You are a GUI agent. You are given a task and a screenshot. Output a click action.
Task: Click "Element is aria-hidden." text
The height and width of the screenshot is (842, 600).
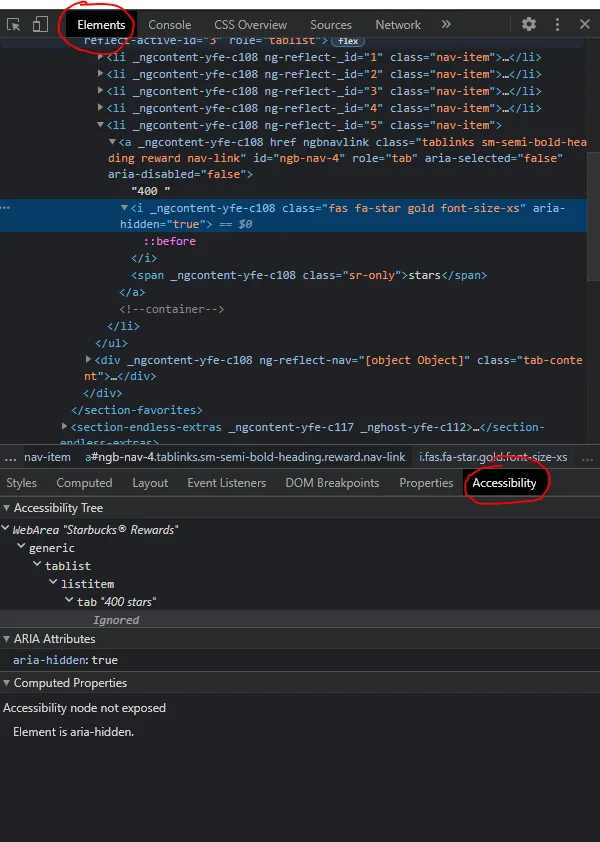pyautogui.click(x=74, y=732)
